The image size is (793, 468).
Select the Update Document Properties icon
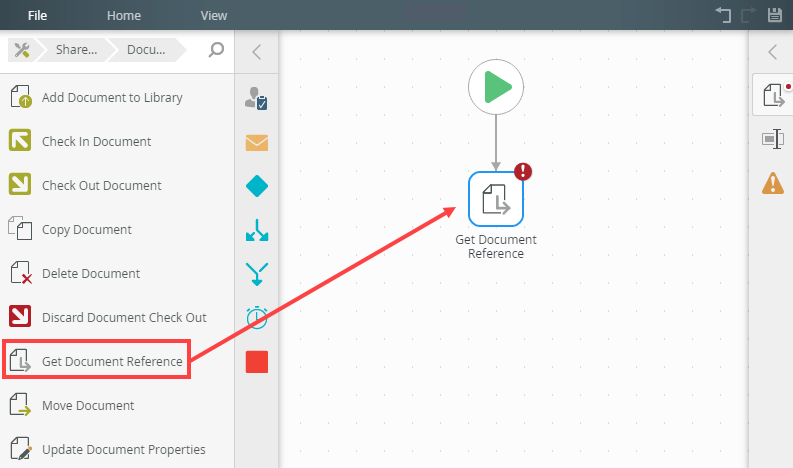21,448
